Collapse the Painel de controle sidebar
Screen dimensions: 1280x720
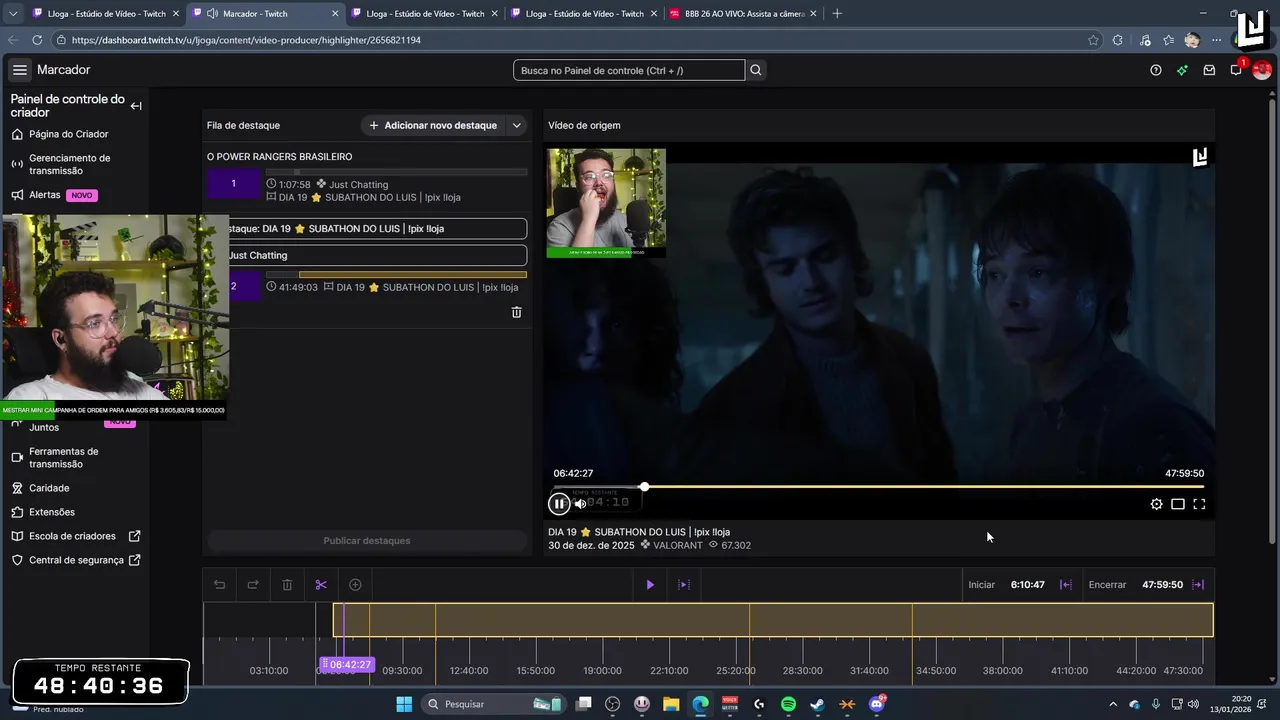click(136, 106)
